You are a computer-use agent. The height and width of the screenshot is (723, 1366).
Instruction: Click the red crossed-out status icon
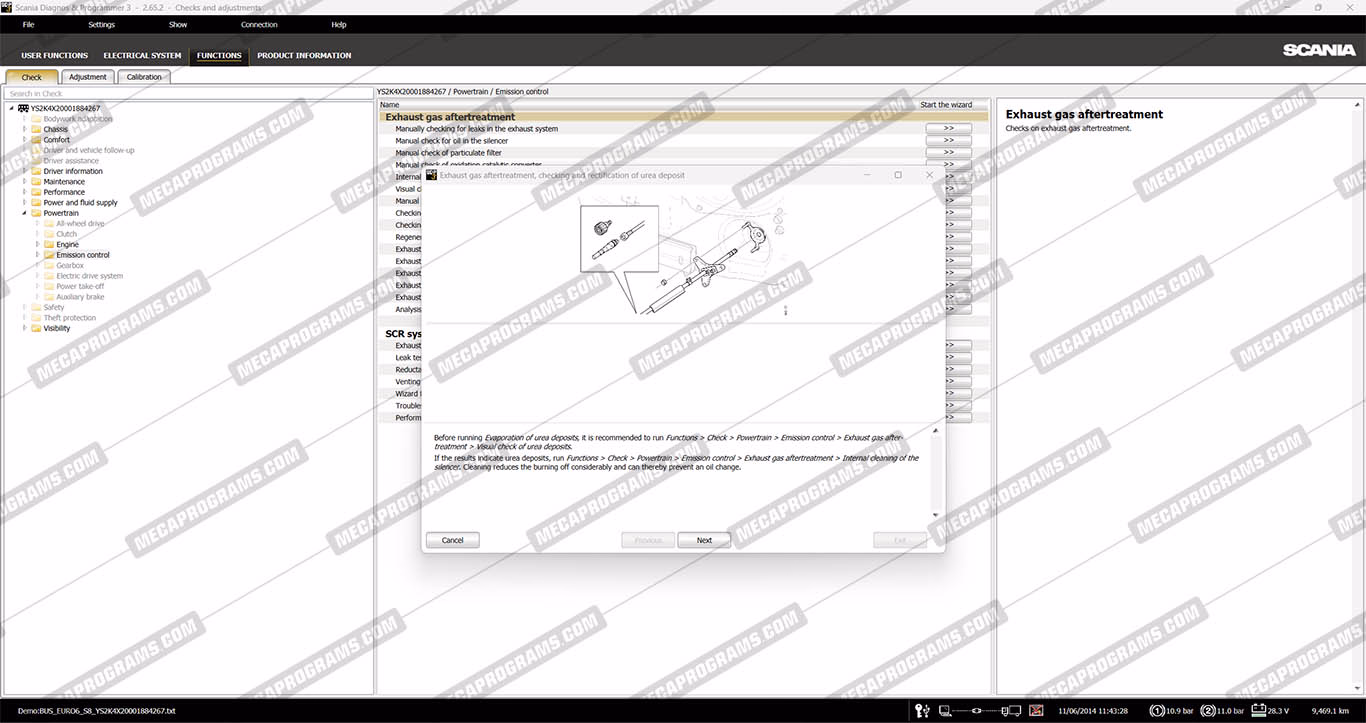(1037, 711)
